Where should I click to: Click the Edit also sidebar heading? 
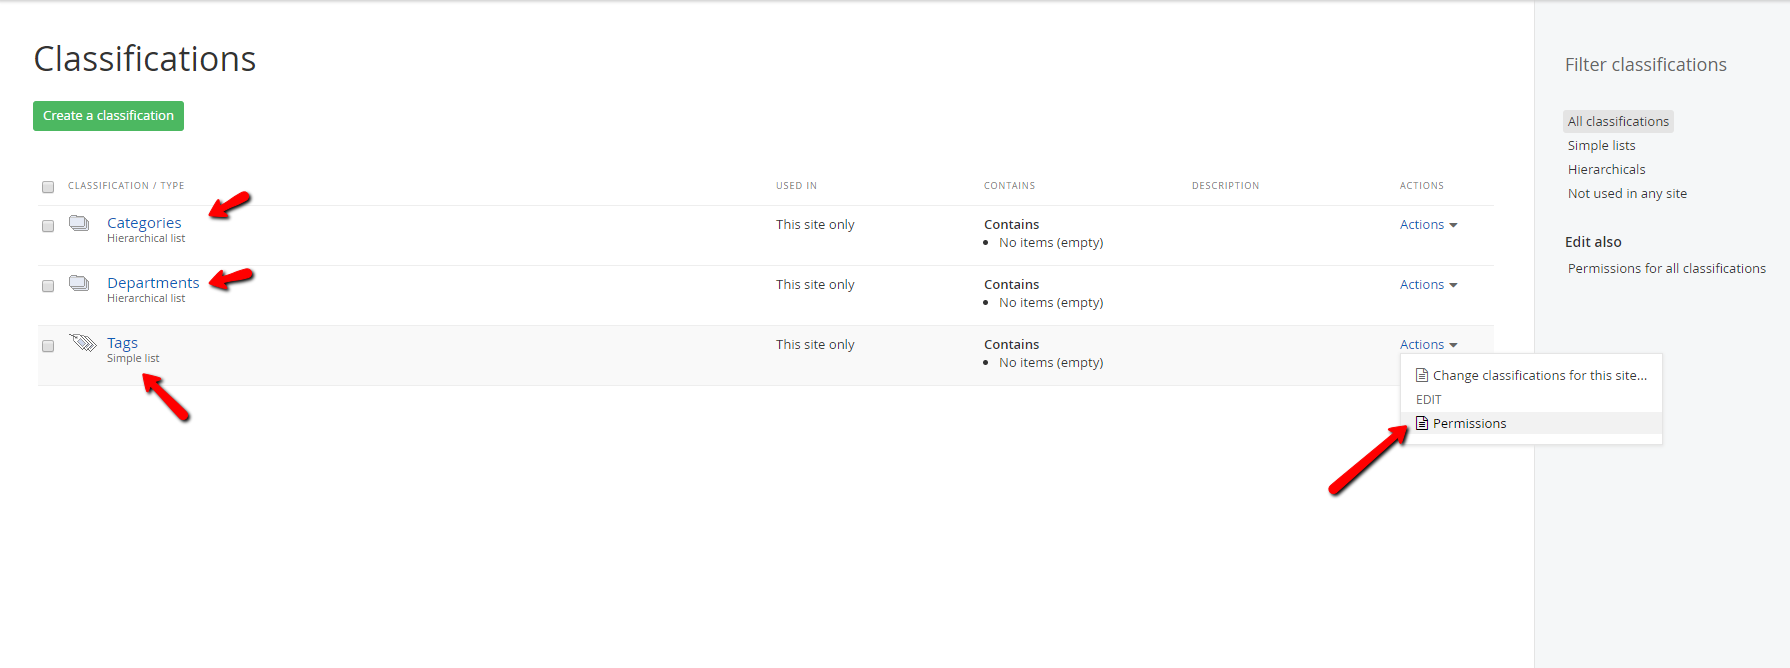click(1593, 242)
